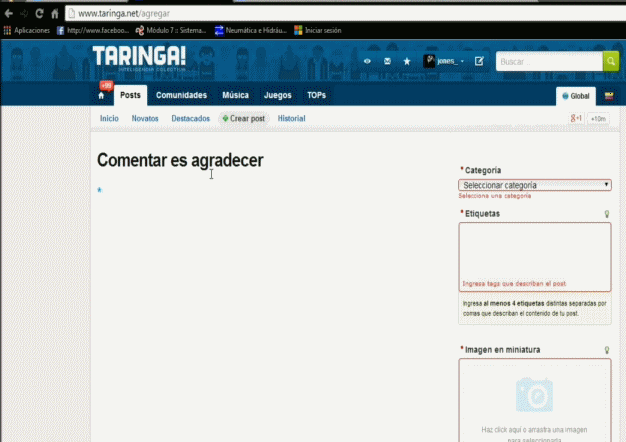
Task: Click the Taringa! logo
Action: coord(139,58)
